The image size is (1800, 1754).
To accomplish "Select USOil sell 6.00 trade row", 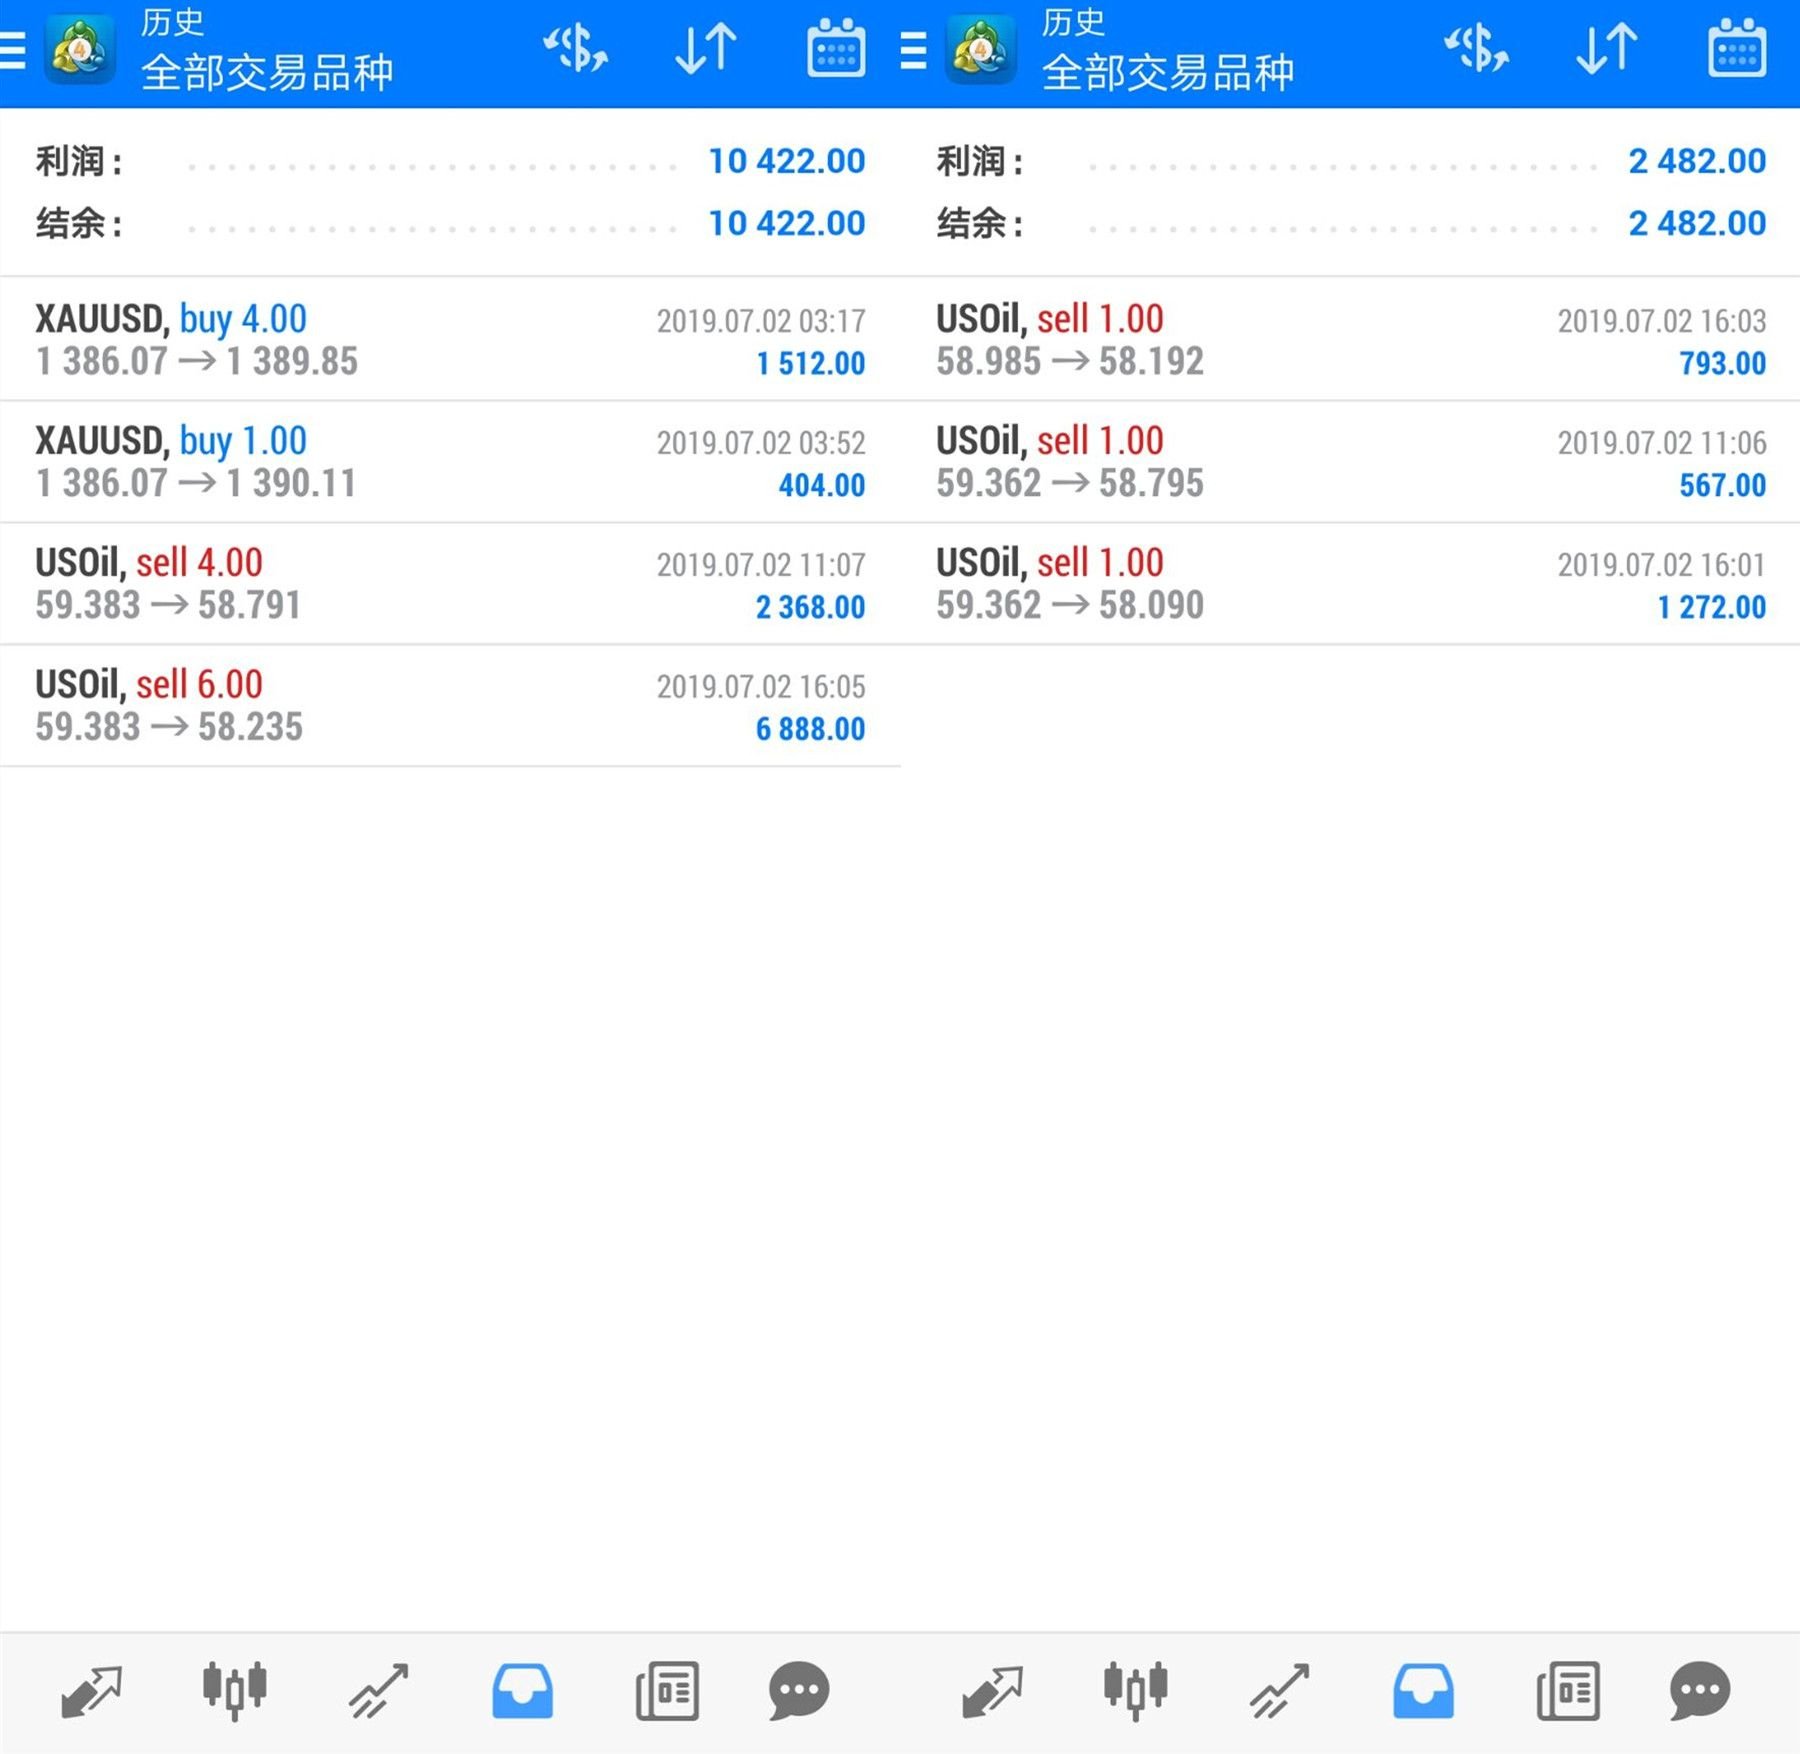I will coord(450,706).
